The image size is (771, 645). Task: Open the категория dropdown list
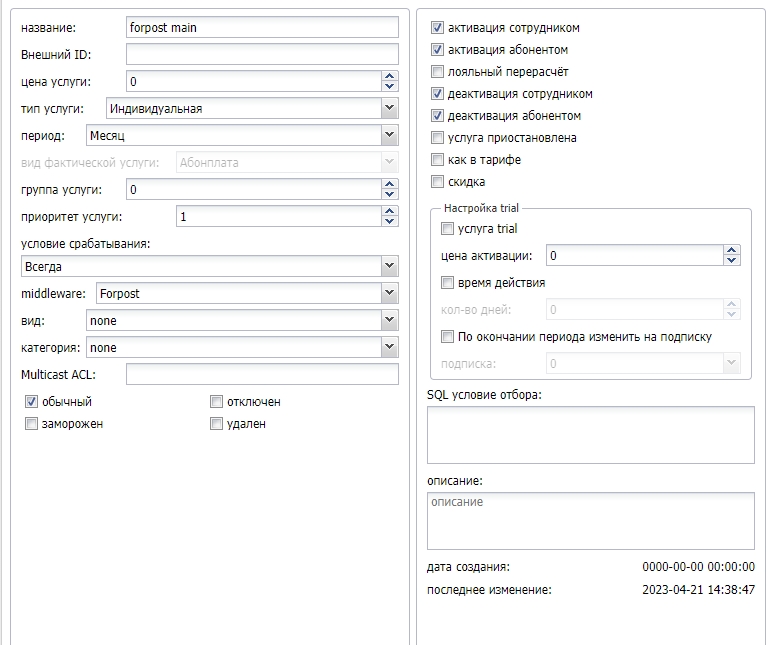(389, 348)
